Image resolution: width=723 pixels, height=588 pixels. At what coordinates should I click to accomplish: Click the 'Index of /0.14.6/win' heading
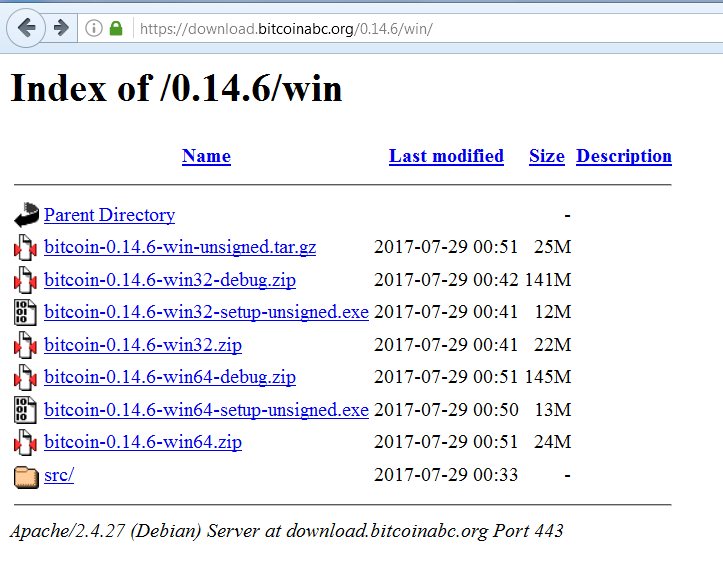[176, 88]
